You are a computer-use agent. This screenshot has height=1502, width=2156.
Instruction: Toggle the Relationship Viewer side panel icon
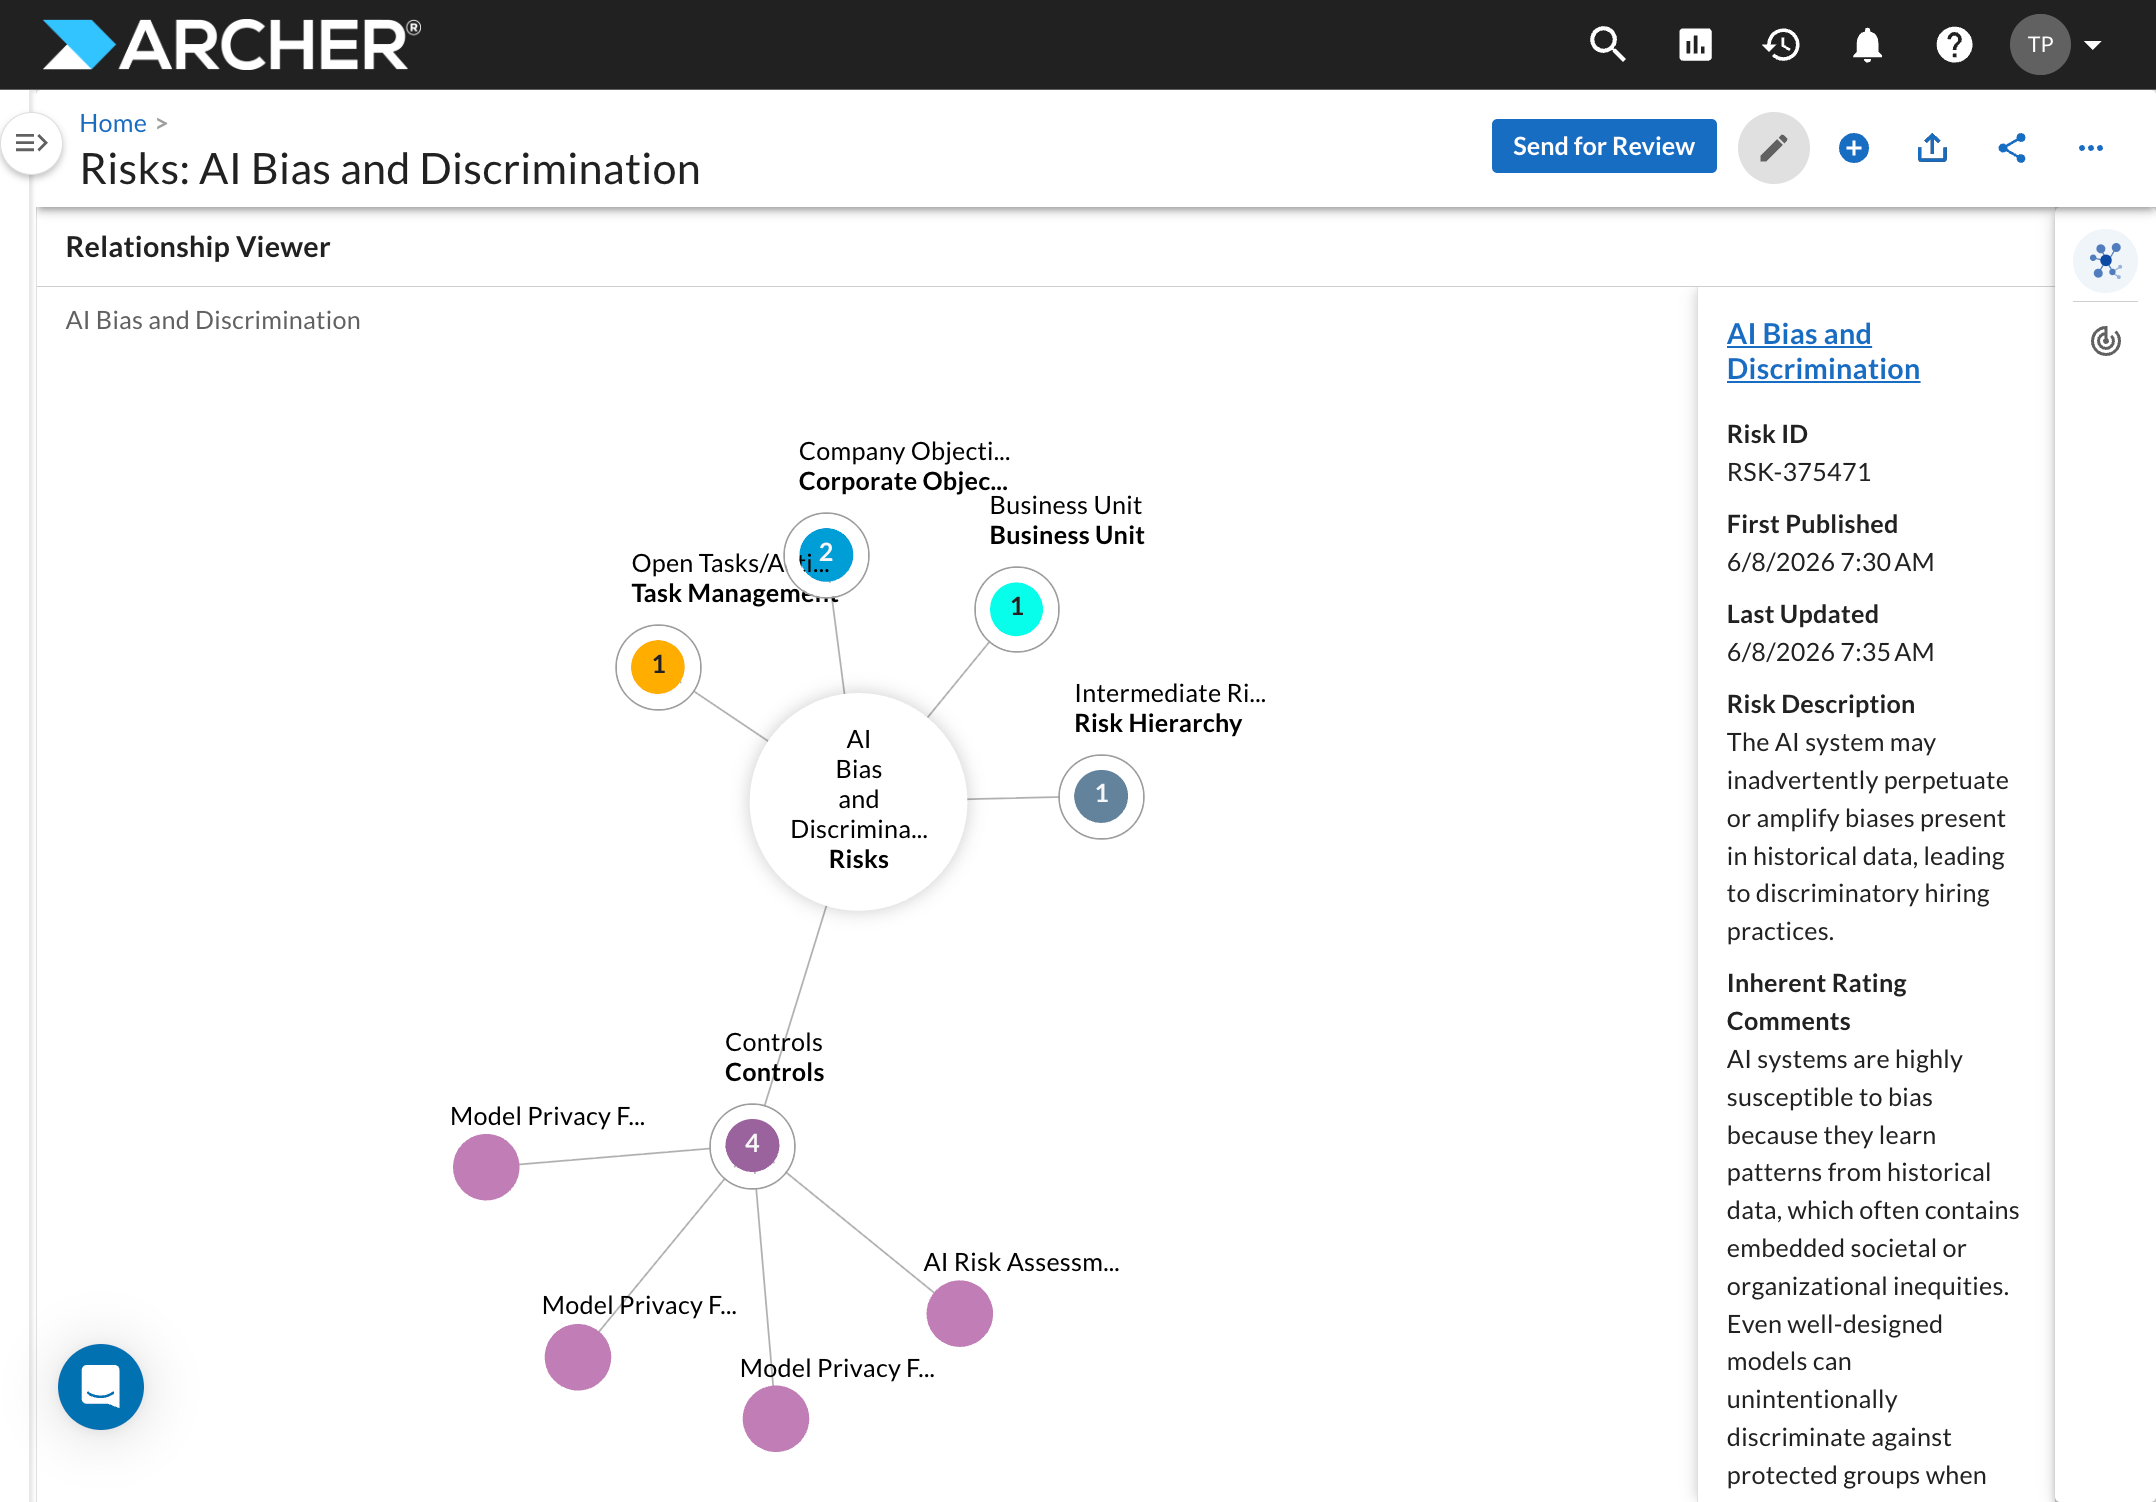coord(2105,261)
